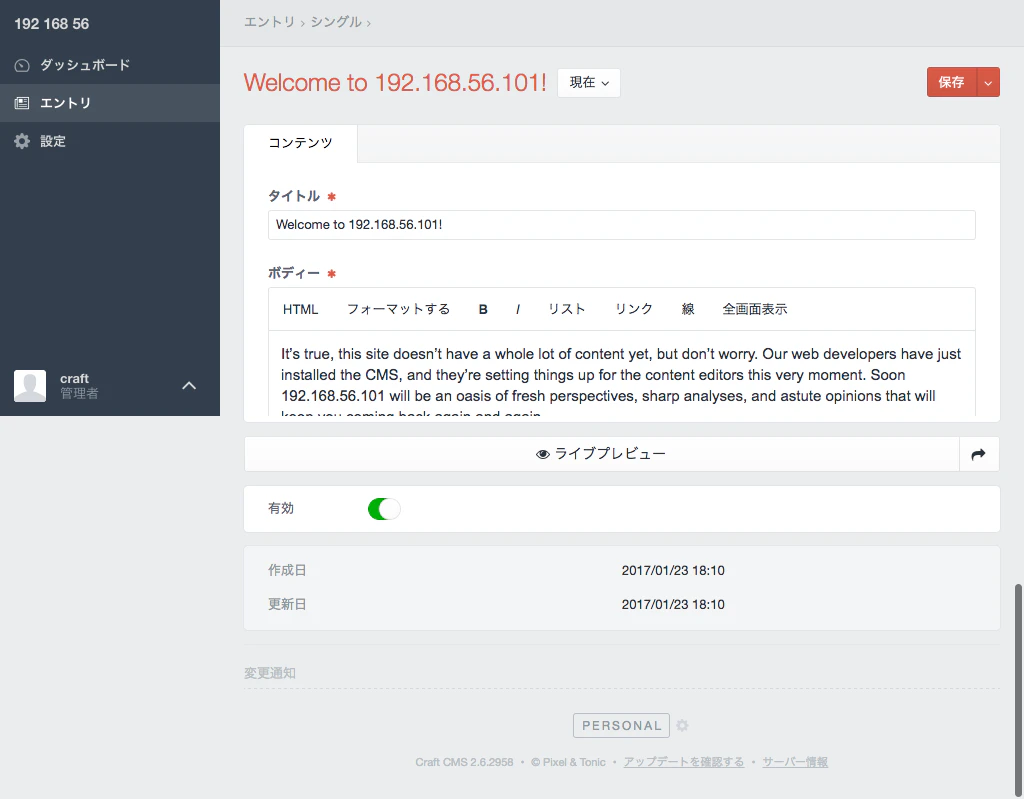
Task: Launch the ライブプレビュー live preview button
Action: 601,454
